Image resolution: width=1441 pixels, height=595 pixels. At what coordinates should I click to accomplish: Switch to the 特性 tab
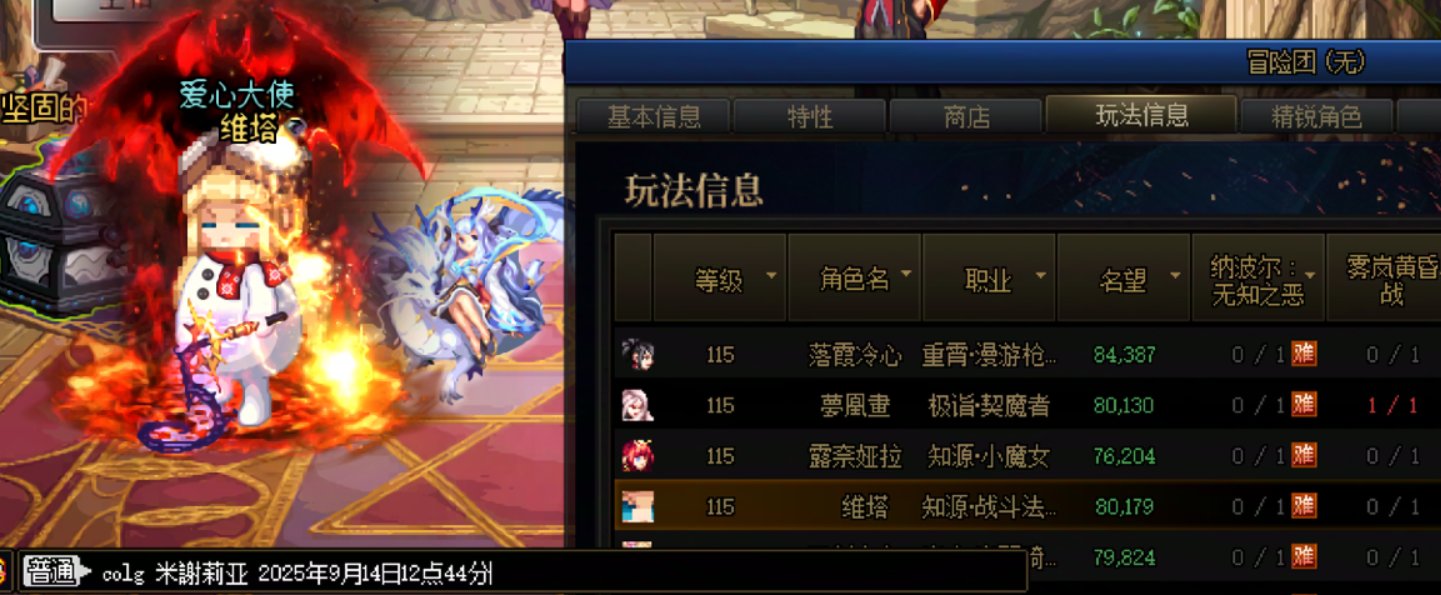coord(810,116)
